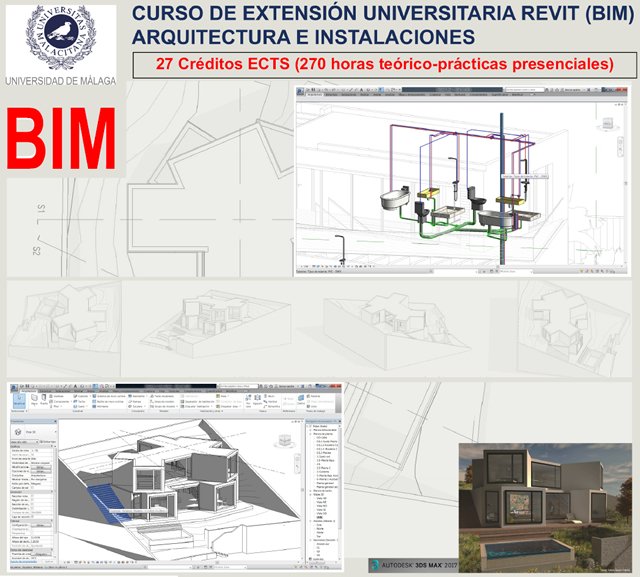Pick the Suelo floor tool
Viewport: 640px width, 577px height.
click(79, 406)
